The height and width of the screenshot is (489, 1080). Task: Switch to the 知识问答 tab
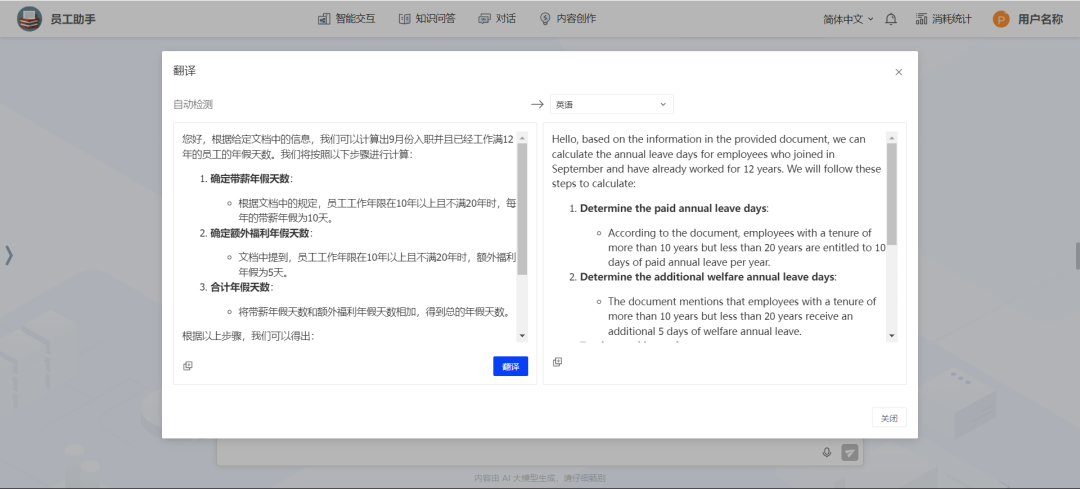pos(426,19)
